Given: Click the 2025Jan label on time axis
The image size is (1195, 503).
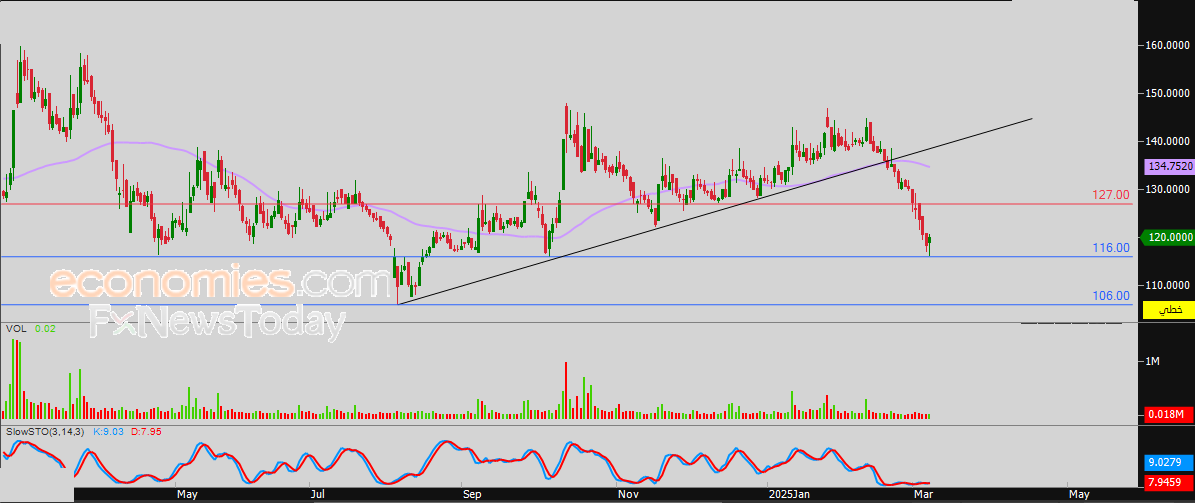Looking at the screenshot, I should [788, 495].
